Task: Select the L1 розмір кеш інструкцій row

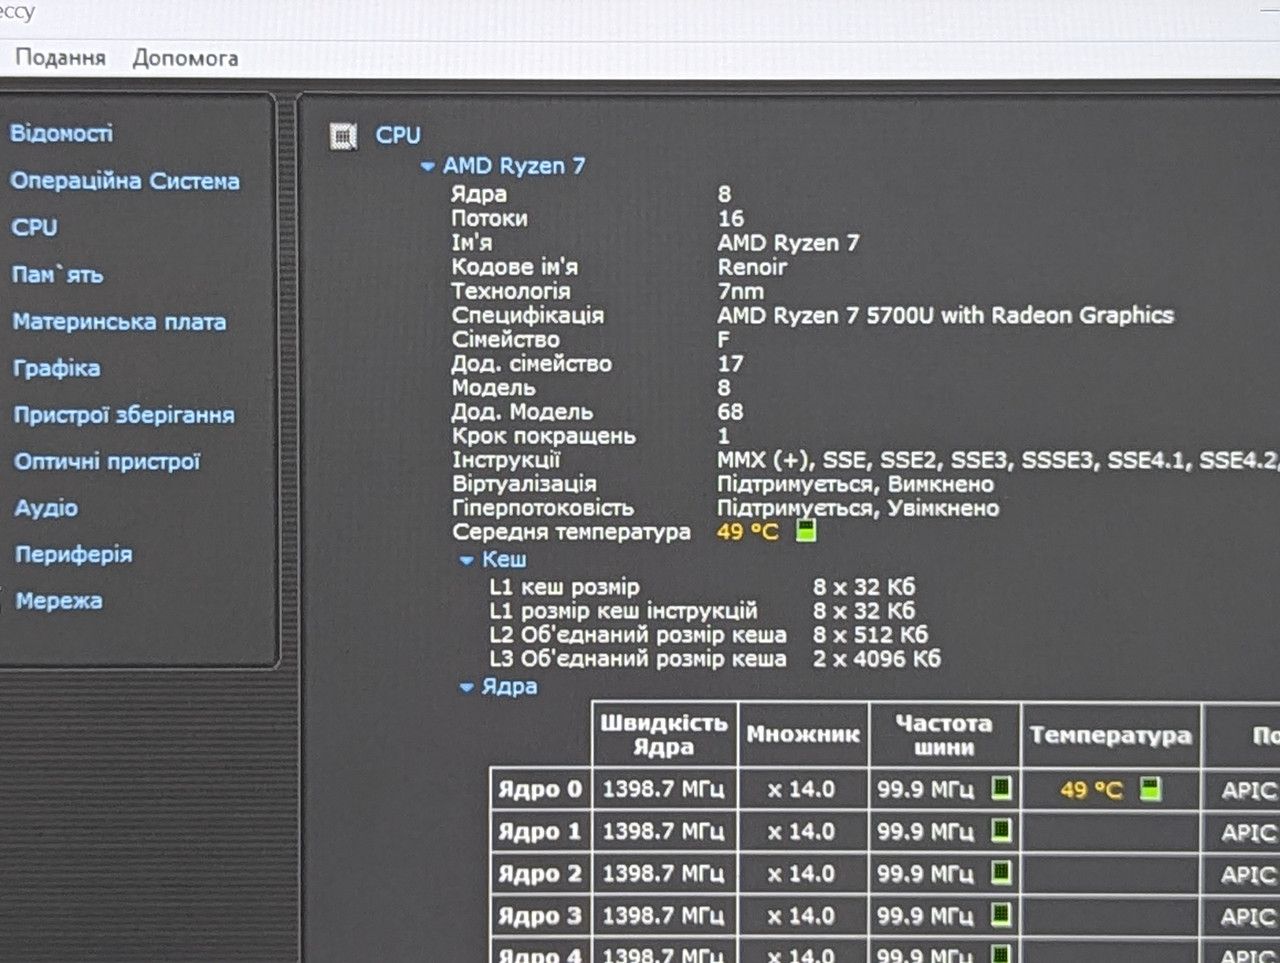Action: tap(701, 611)
